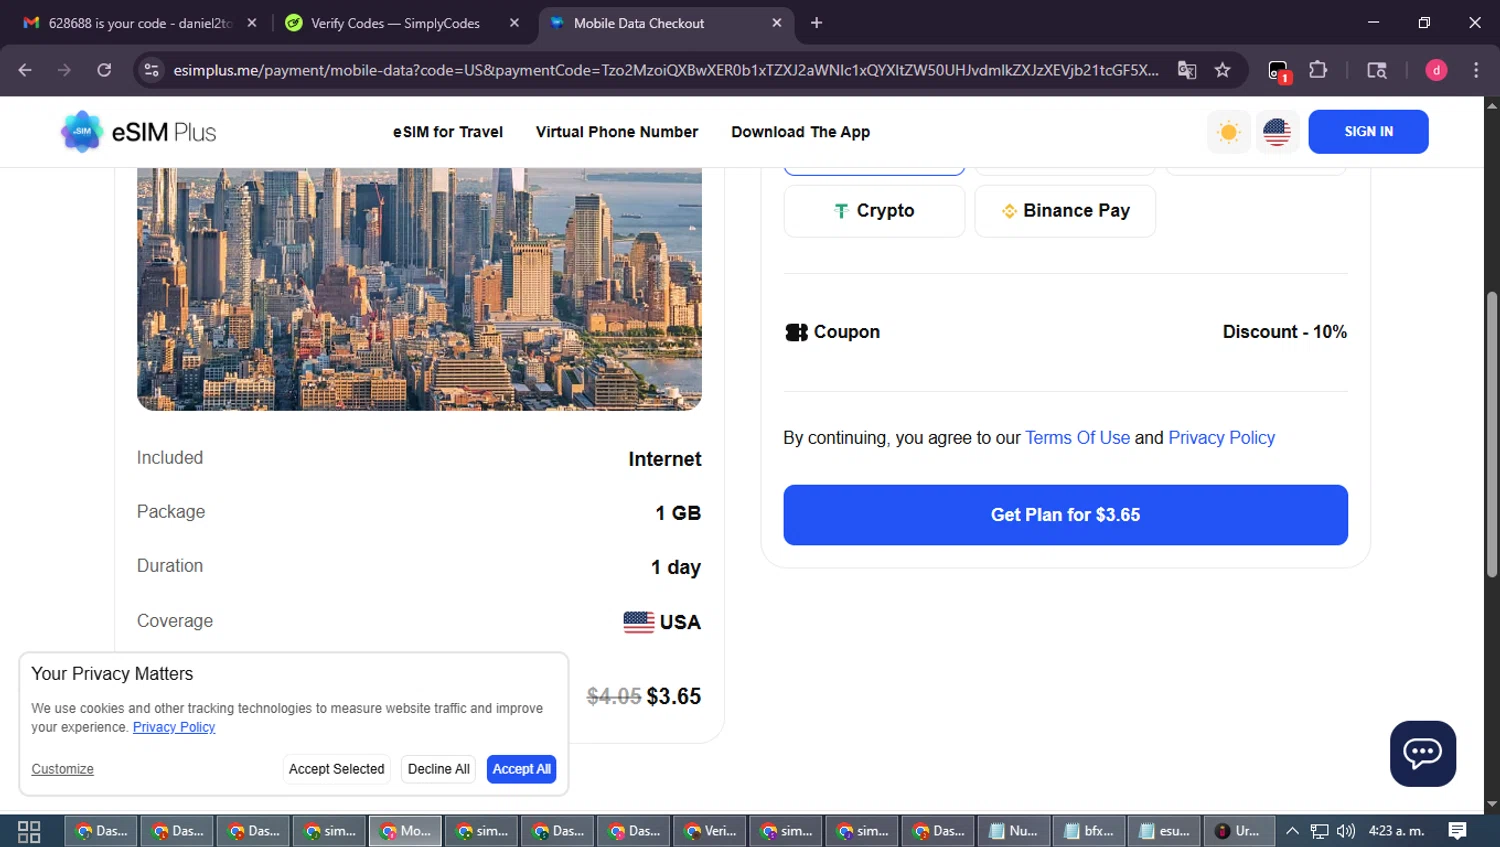Go forward in browser

tap(64, 70)
